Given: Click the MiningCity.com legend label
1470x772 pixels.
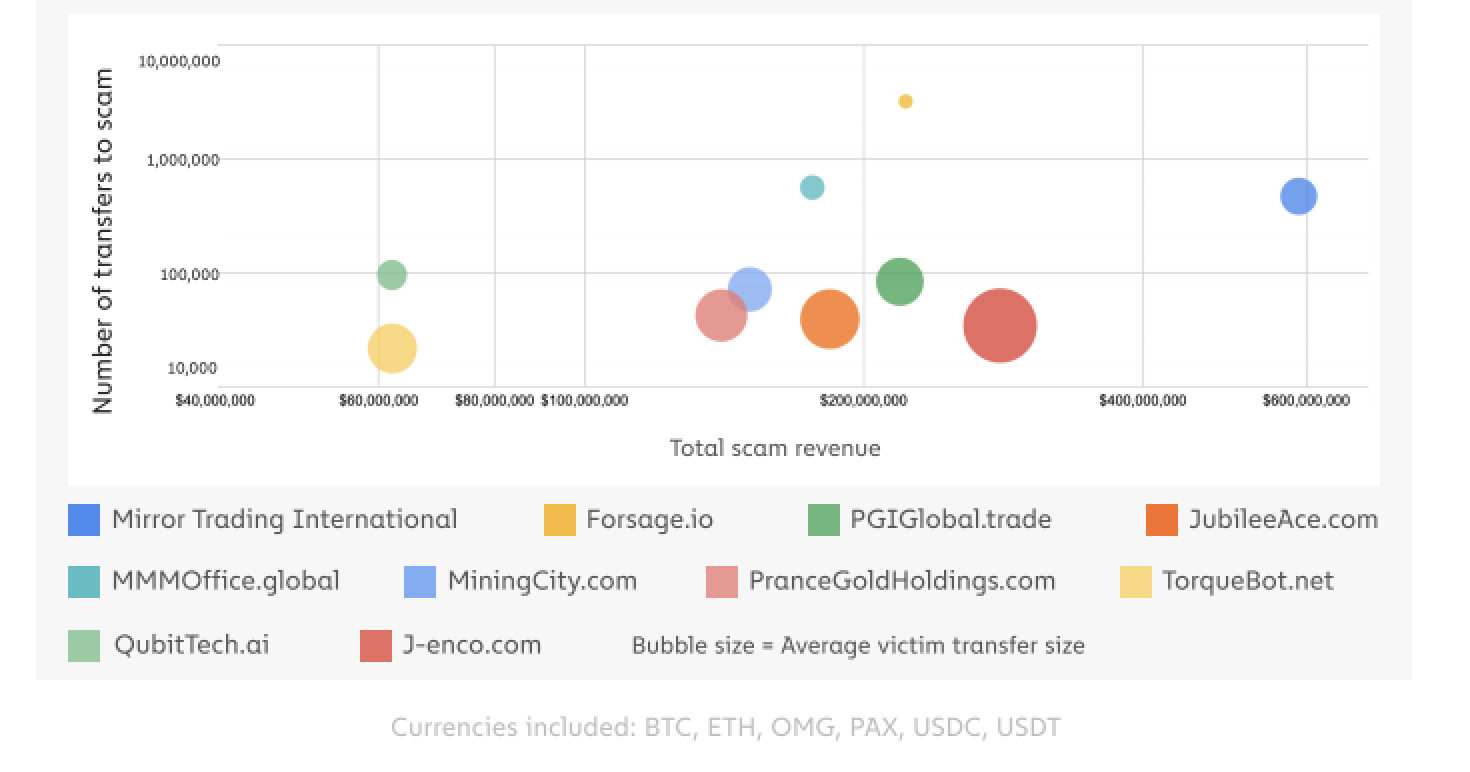Looking at the screenshot, I should (x=541, y=581).
